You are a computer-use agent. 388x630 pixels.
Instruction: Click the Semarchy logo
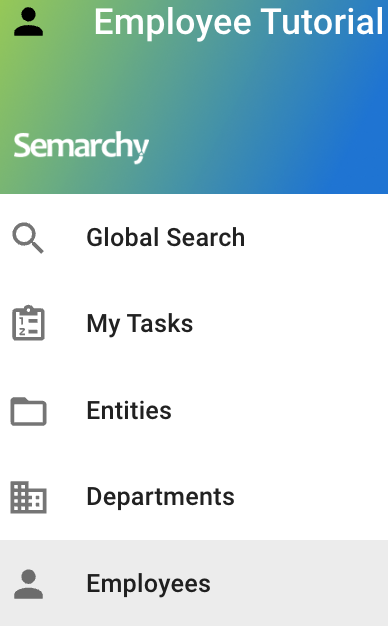click(x=81, y=147)
